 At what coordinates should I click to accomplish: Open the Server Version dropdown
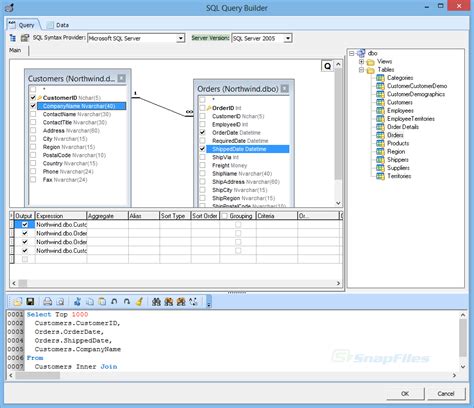[x=288, y=38]
